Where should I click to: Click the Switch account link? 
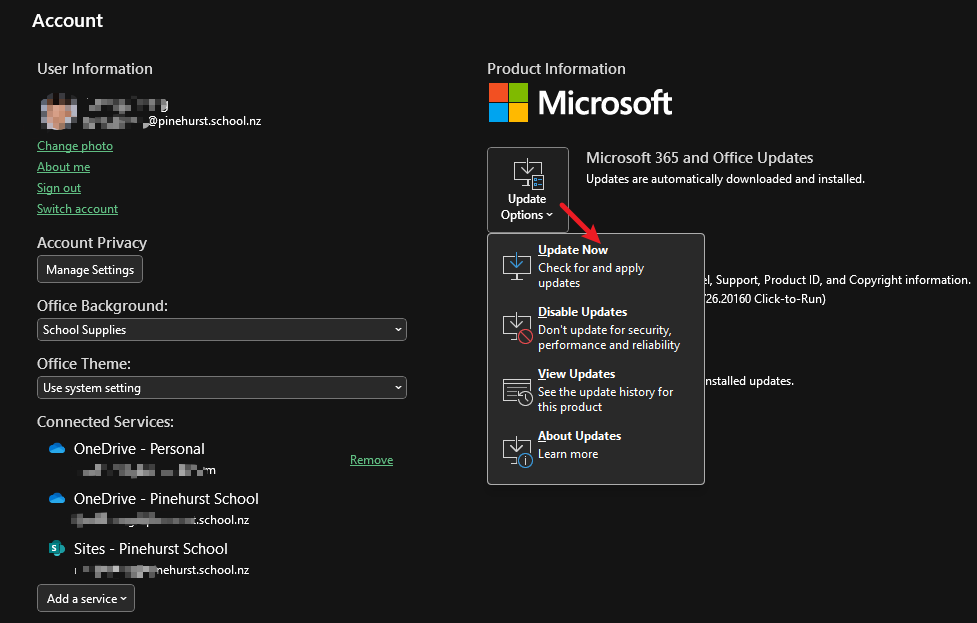pyautogui.click(x=77, y=209)
